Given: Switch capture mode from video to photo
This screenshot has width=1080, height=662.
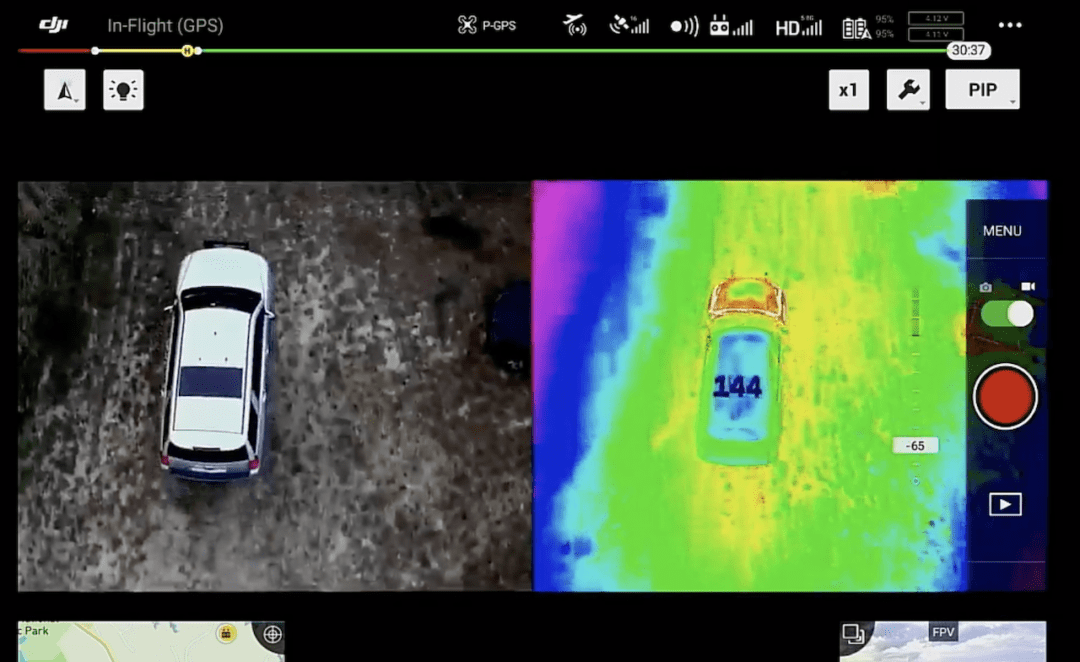Looking at the screenshot, I should [985, 287].
